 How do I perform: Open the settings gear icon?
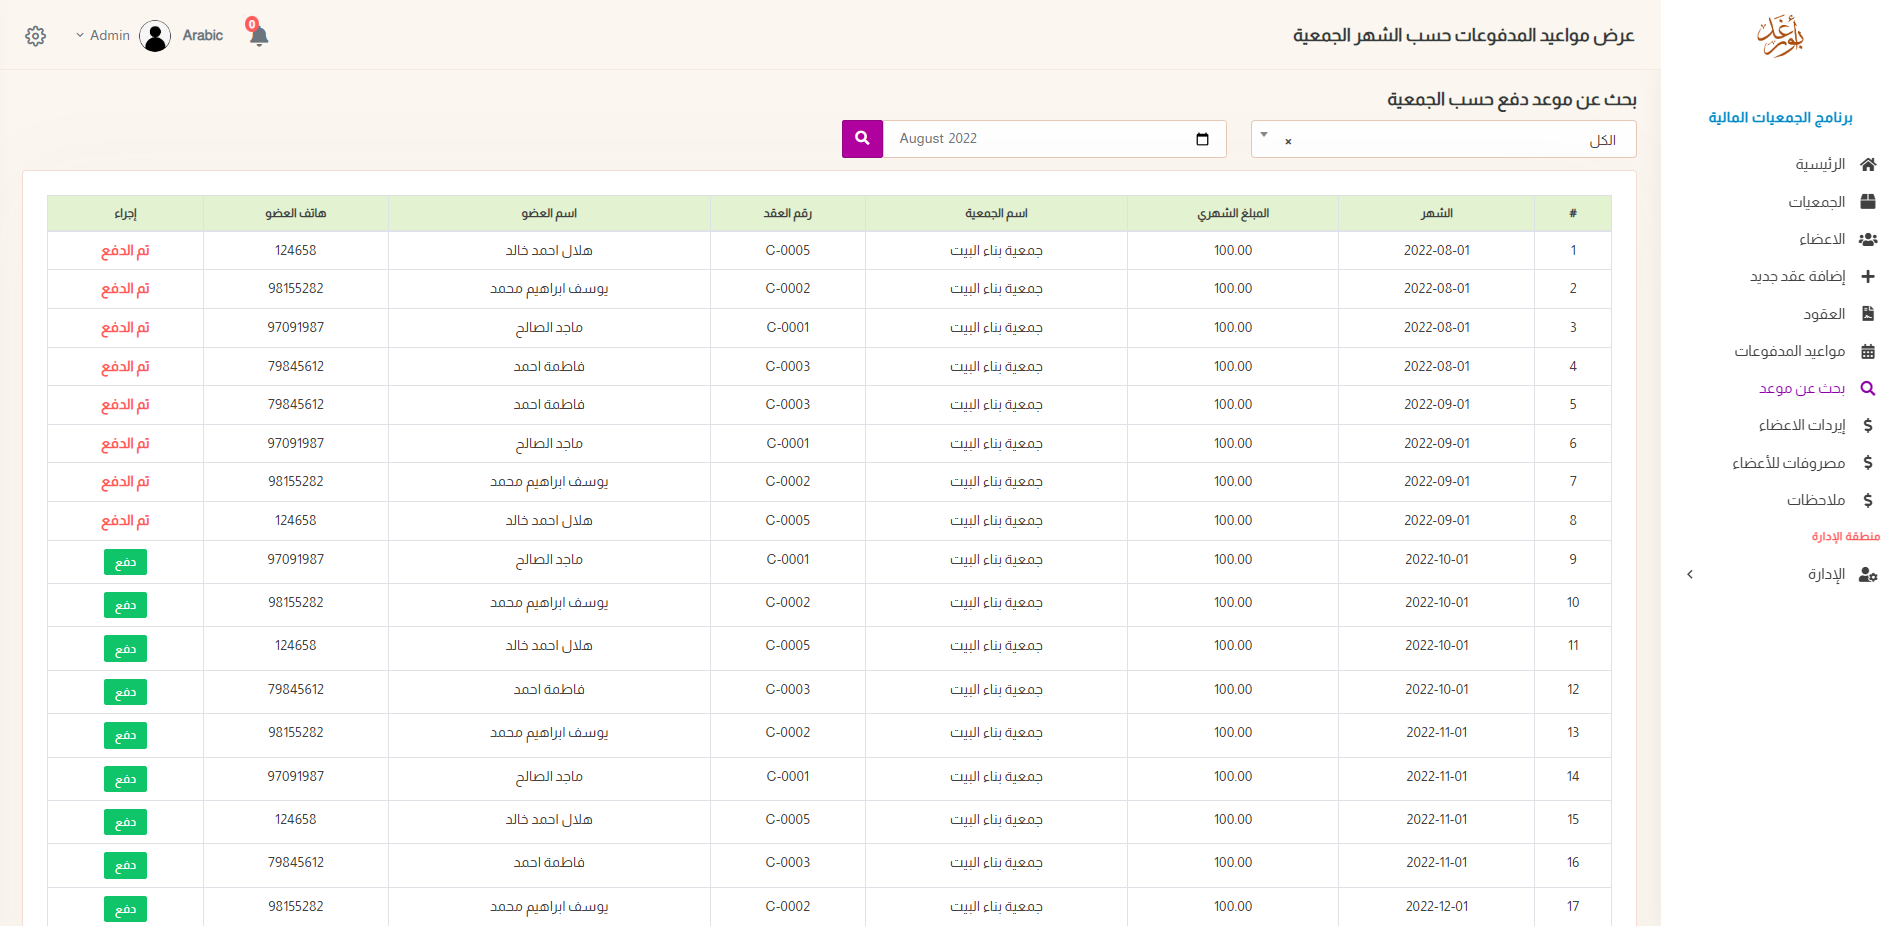click(x=36, y=36)
